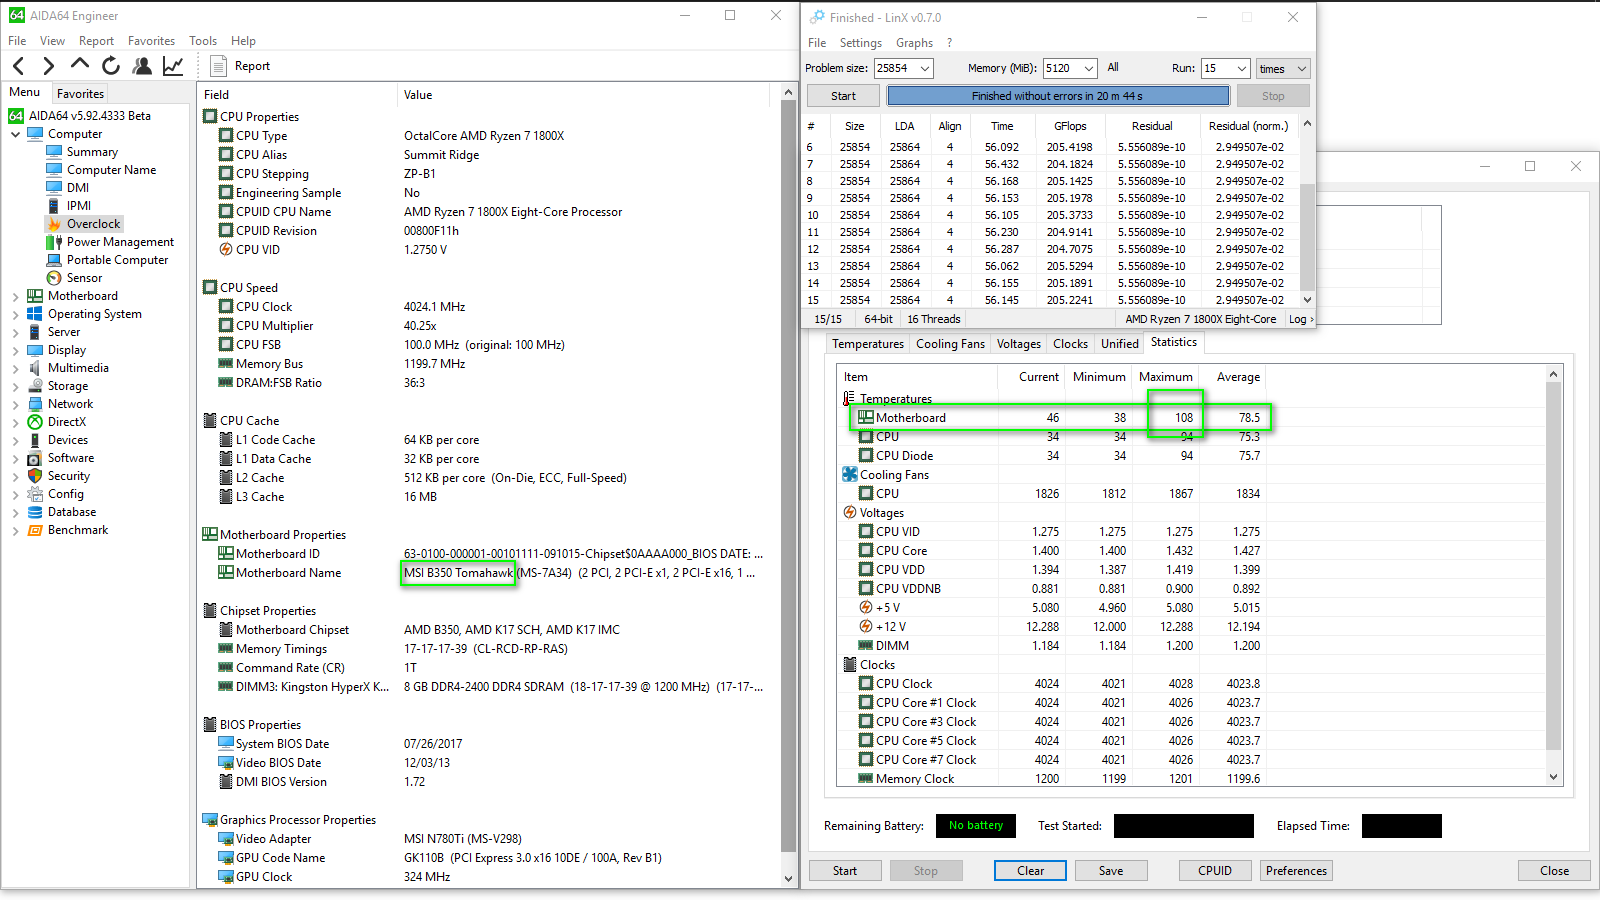
Task: Select the Benchmark tree node
Action: (x=78, y=530)
